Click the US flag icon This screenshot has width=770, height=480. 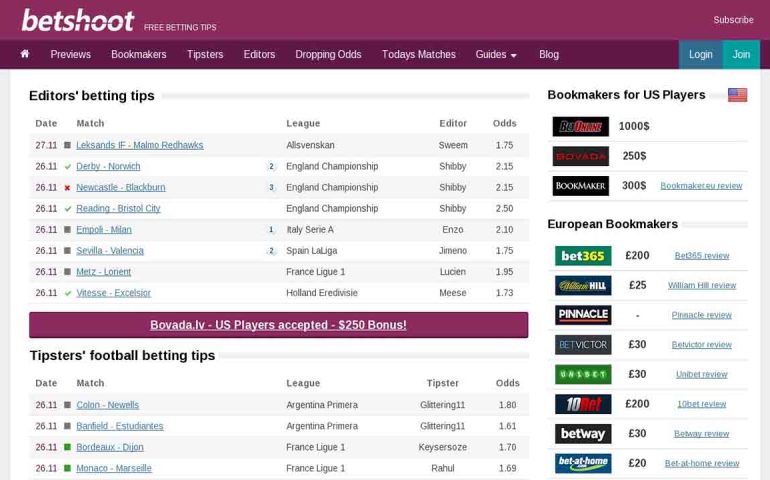coord(737,95)
